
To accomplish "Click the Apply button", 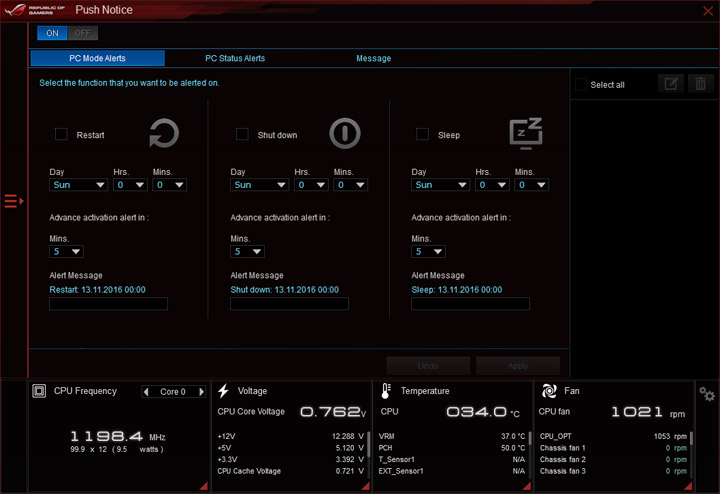I will 518,366.
